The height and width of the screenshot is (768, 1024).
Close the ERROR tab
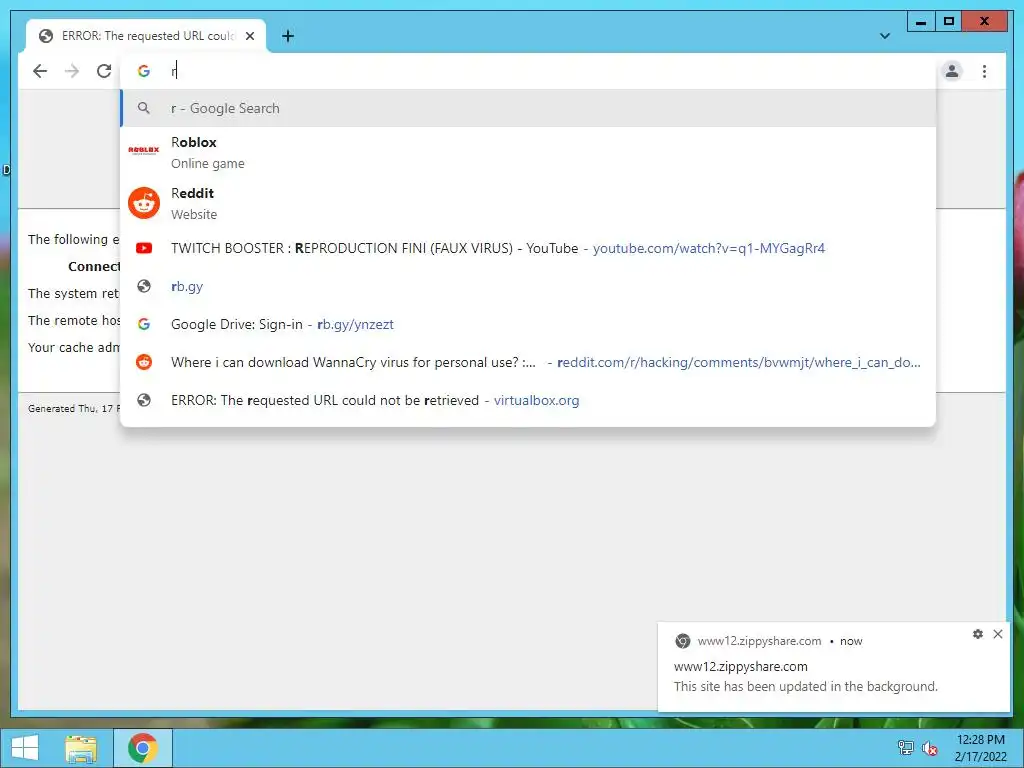(x=250, y=36)
